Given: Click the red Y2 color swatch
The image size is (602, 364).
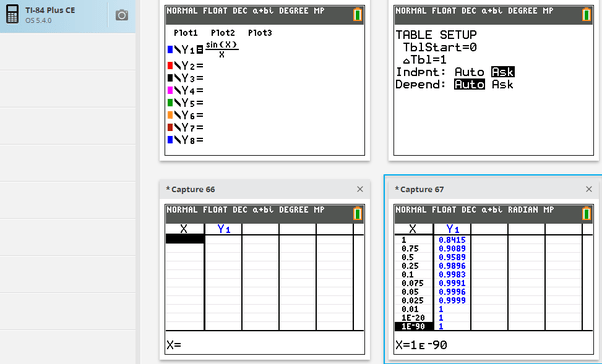Looking at the screenshot, I should (170, 66).
